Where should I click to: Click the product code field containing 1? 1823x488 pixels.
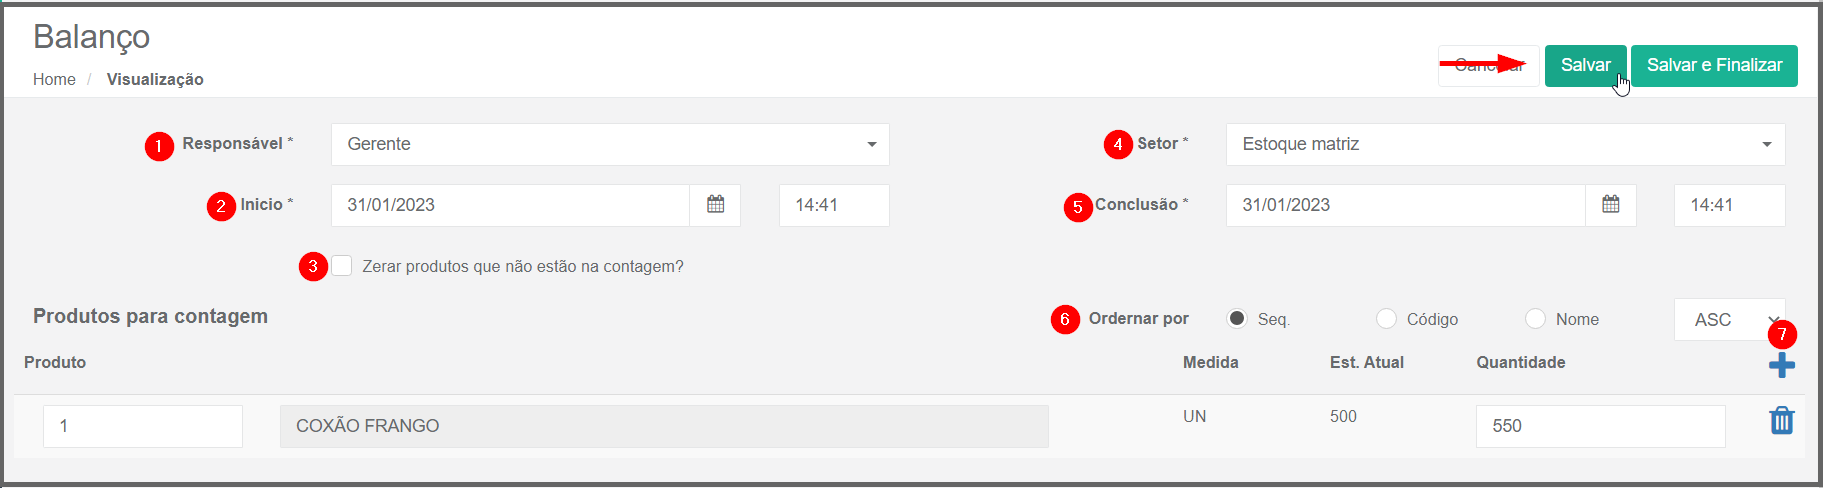pyautogui.click(x=143, y=426)
